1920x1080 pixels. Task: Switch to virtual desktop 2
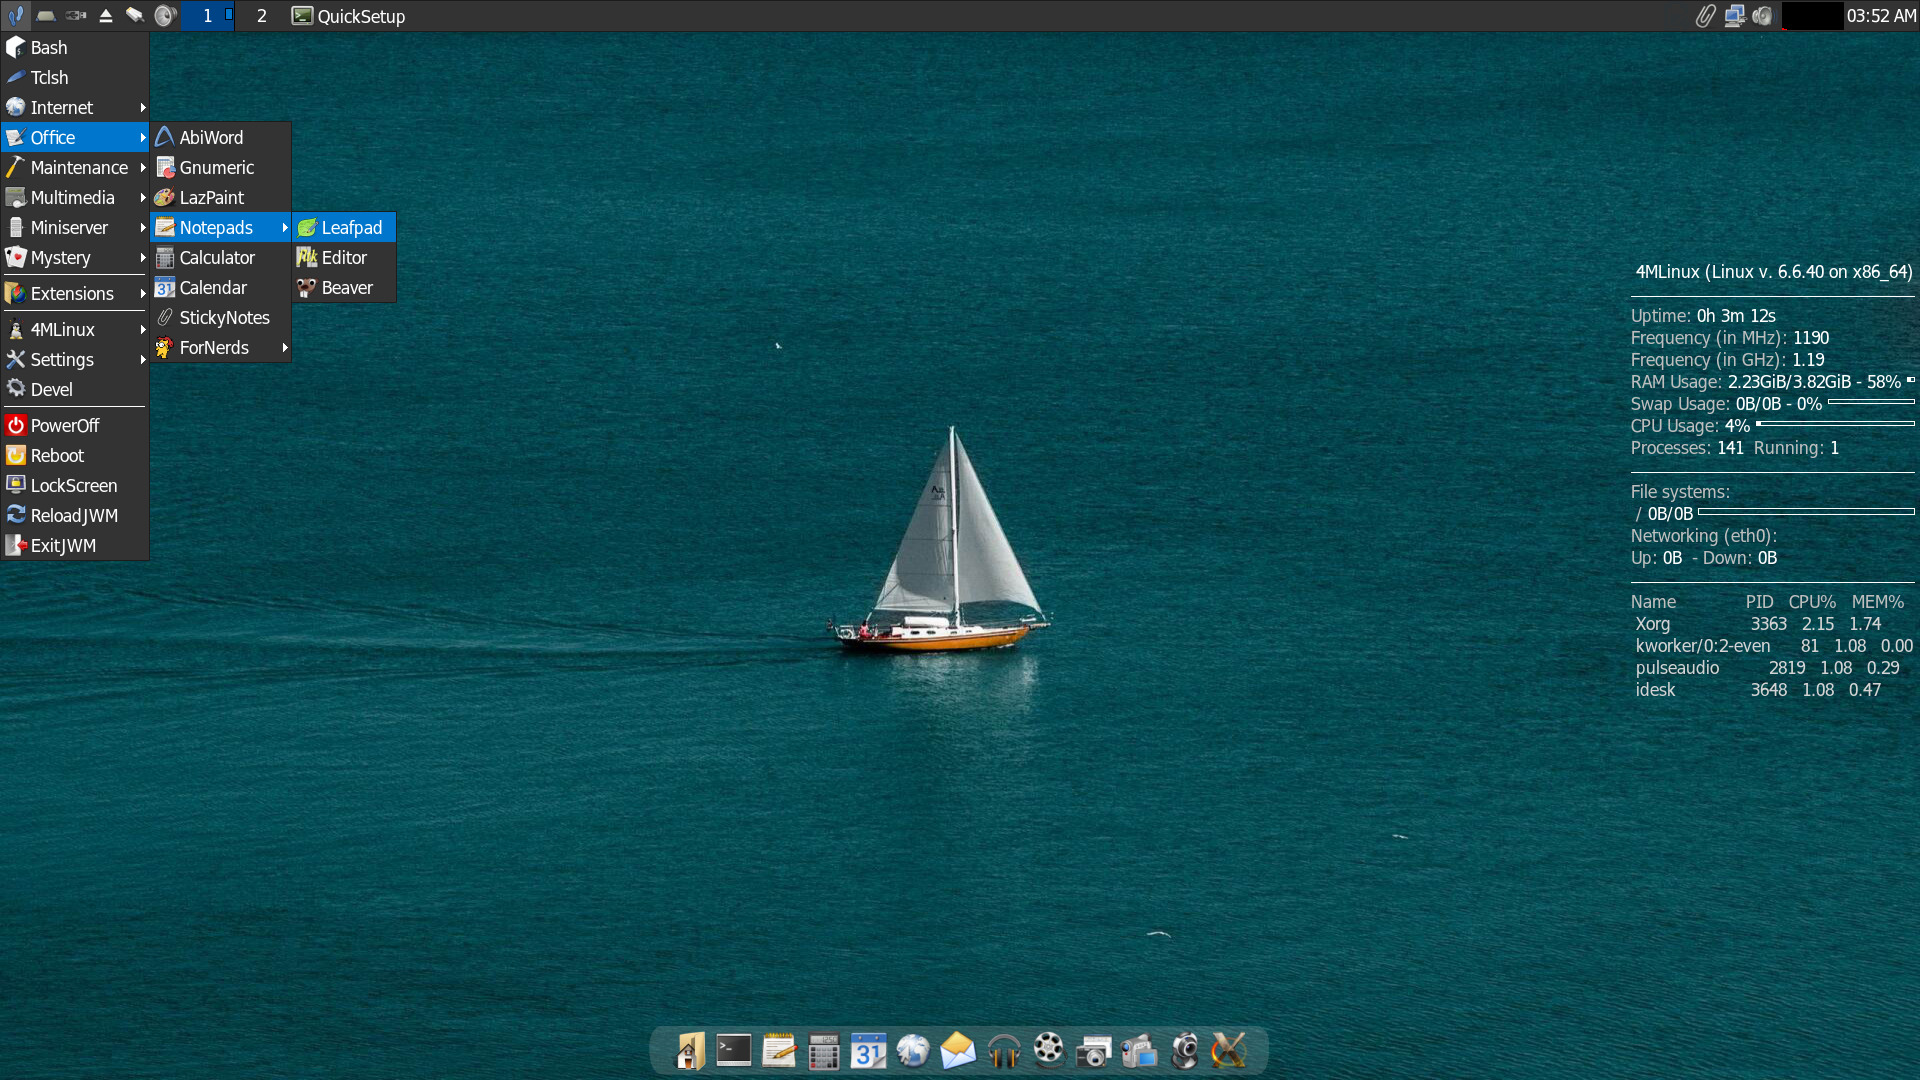pos(261,16)
